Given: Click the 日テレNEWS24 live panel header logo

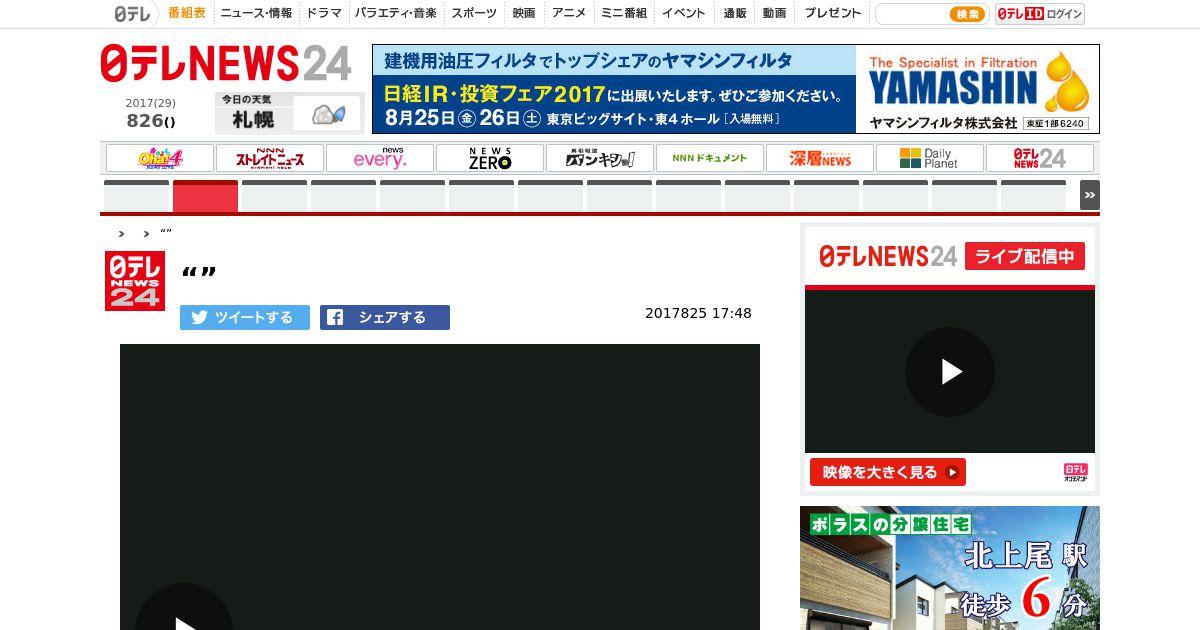Looking at the screenshot, I should (x=888, y=256).
